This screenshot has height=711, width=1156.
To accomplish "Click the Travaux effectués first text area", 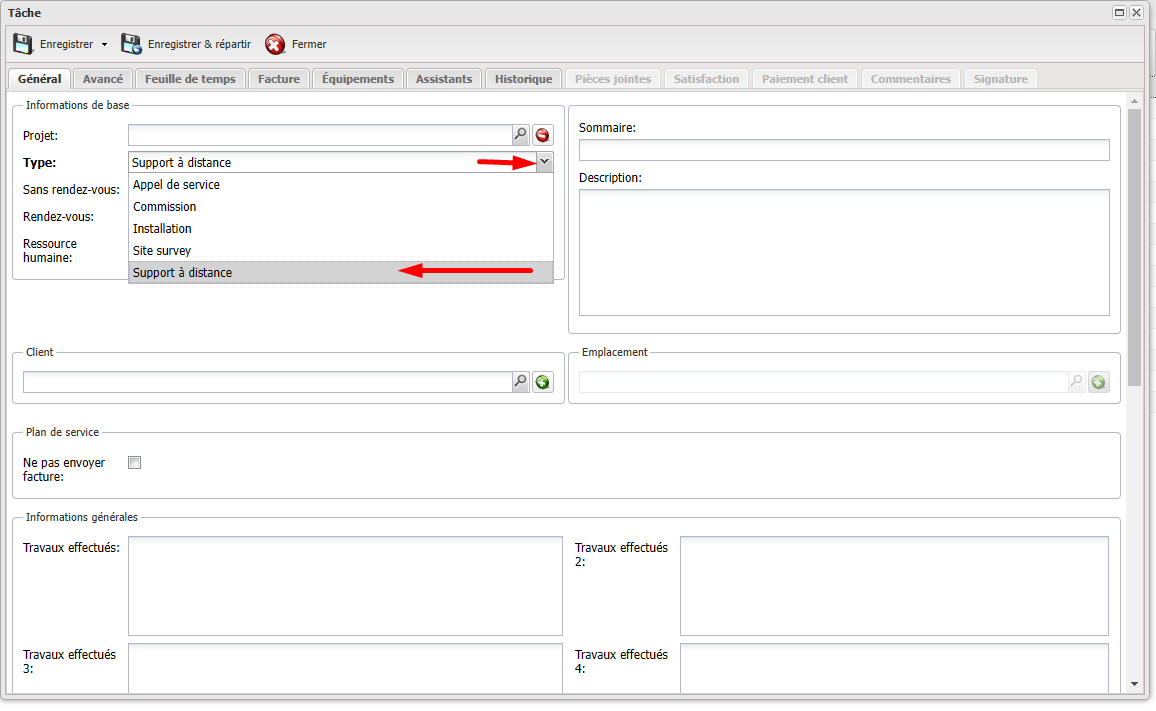I will pos(345,586).
